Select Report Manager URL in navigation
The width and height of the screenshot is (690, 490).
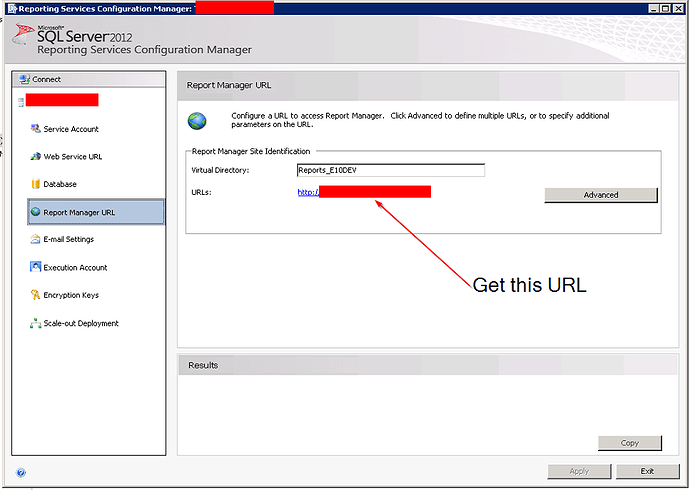(96, 212)
